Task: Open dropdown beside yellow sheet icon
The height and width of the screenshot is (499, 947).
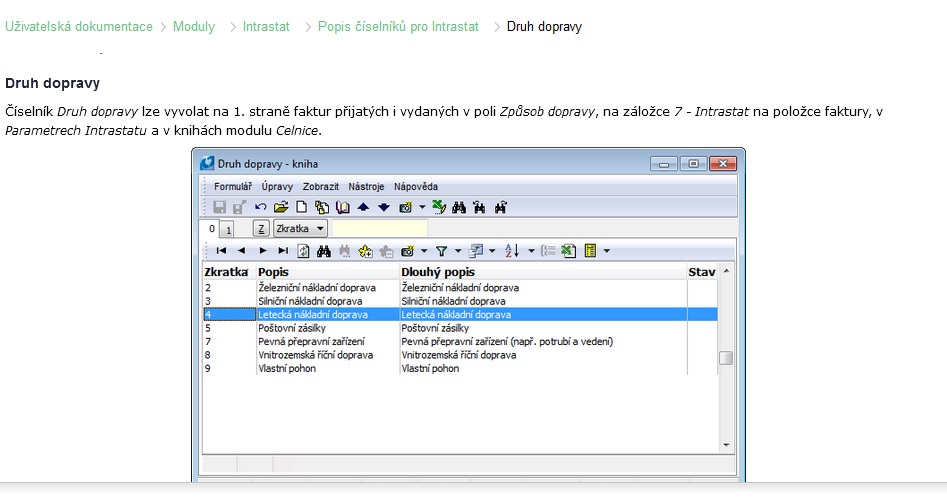Action: click(x=606, y=251)
